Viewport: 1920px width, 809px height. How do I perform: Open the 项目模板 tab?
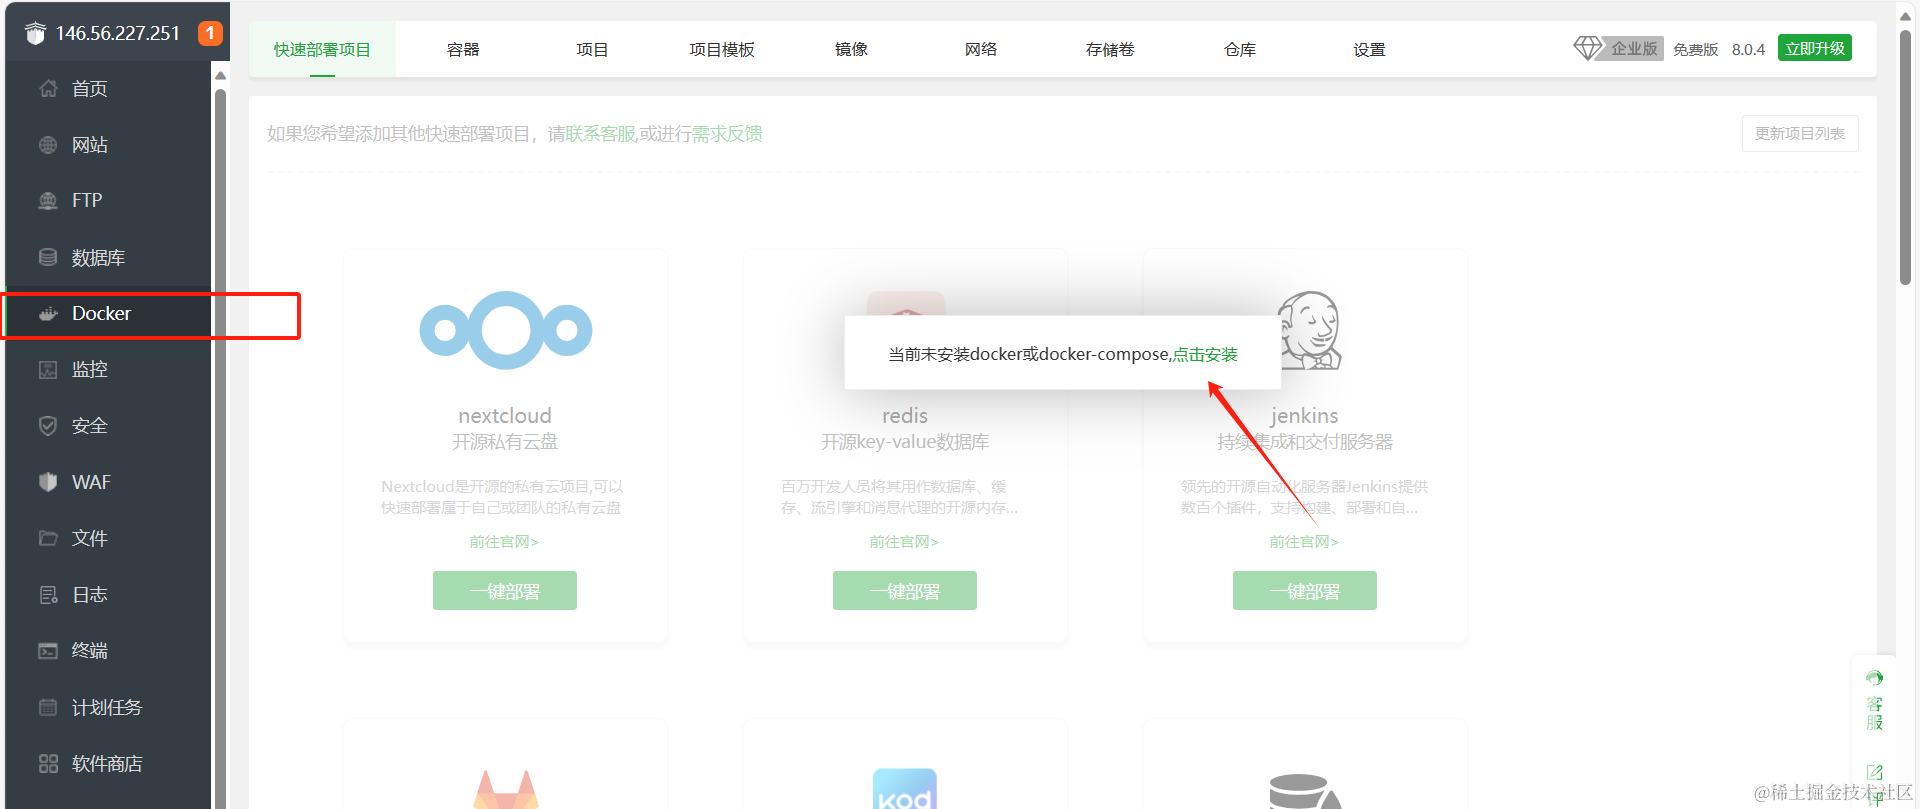[722, 49]
